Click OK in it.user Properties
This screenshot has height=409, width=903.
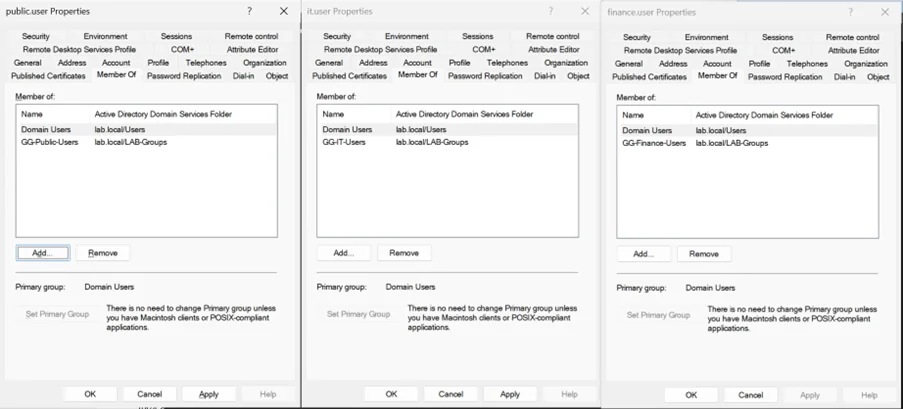point(391,394)
